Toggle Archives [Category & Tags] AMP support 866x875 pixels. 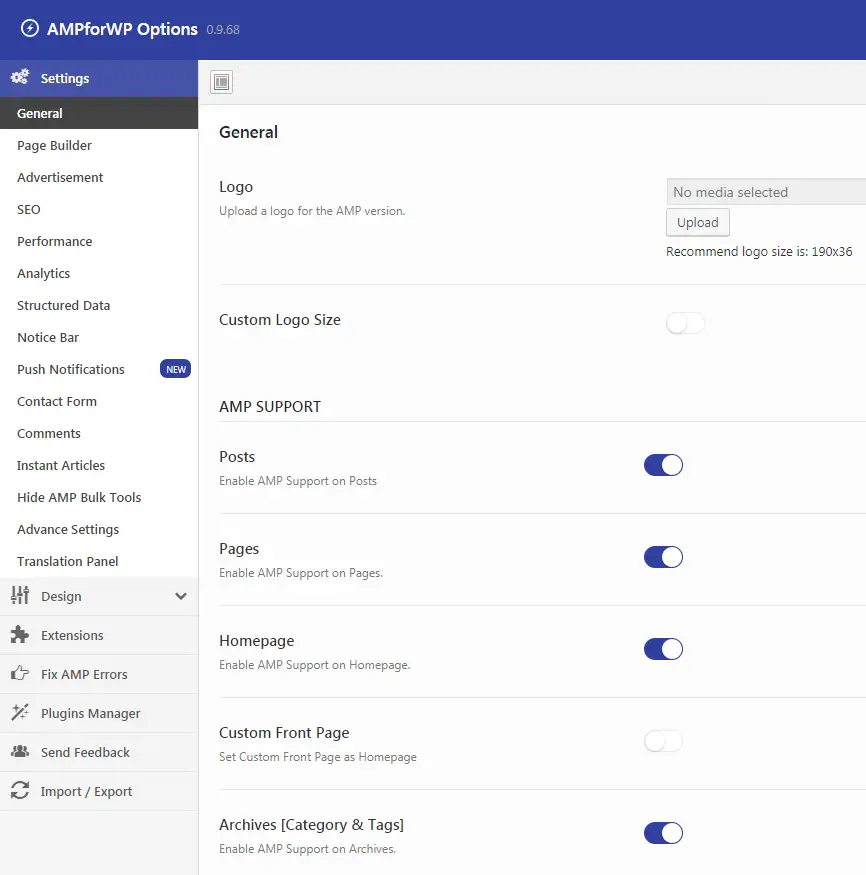(x=663, y=833)
